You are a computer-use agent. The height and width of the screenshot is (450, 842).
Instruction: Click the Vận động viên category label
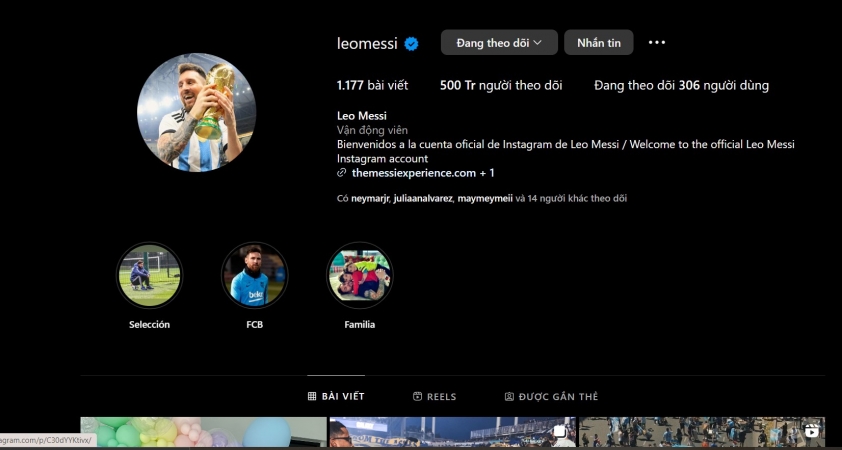(x=372, y=130)
